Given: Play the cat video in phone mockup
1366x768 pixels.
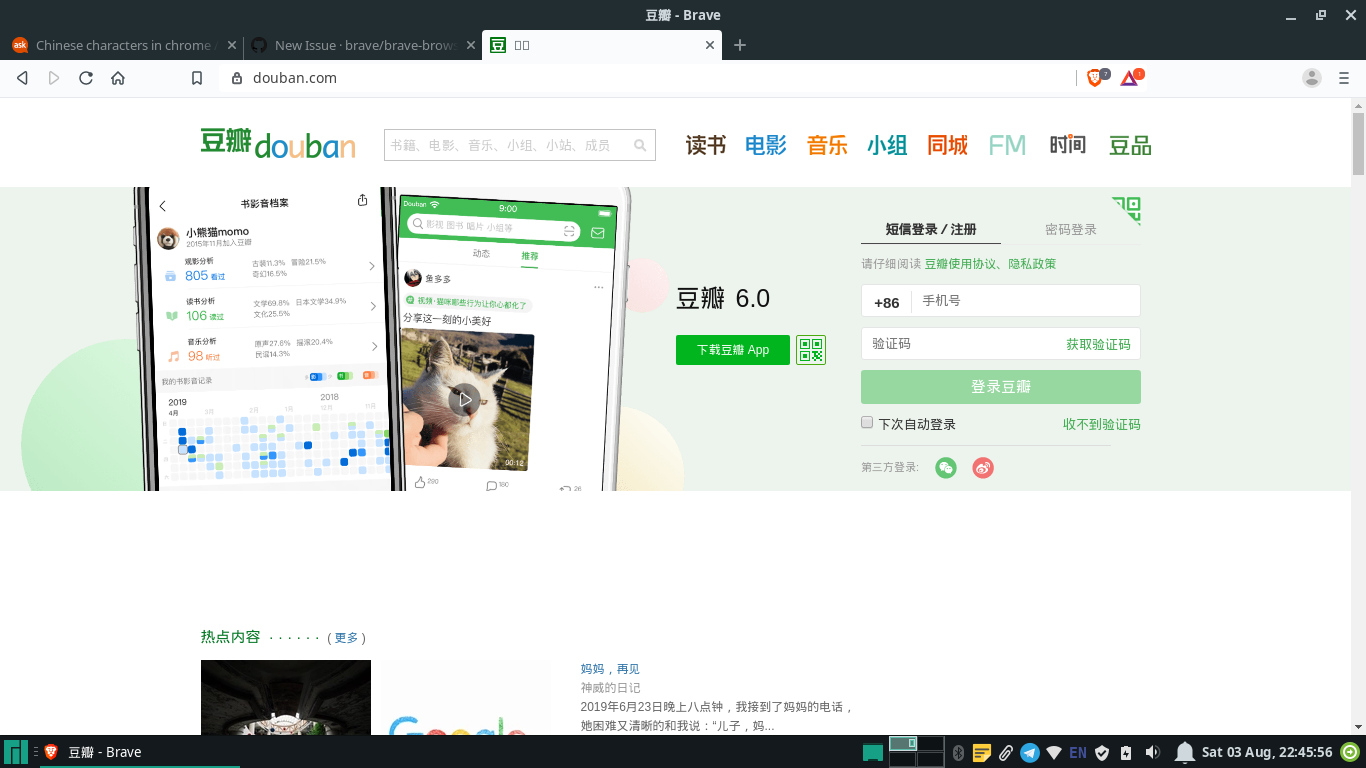Looking at the screenshot, I should (464, 400).
